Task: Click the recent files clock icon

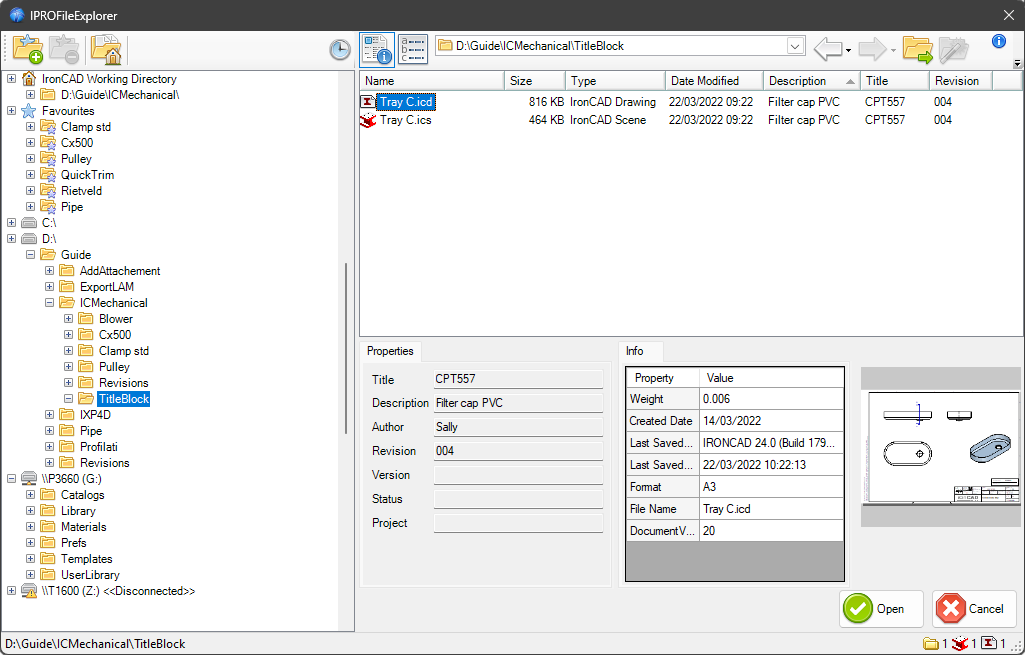Action: point(339,48)
